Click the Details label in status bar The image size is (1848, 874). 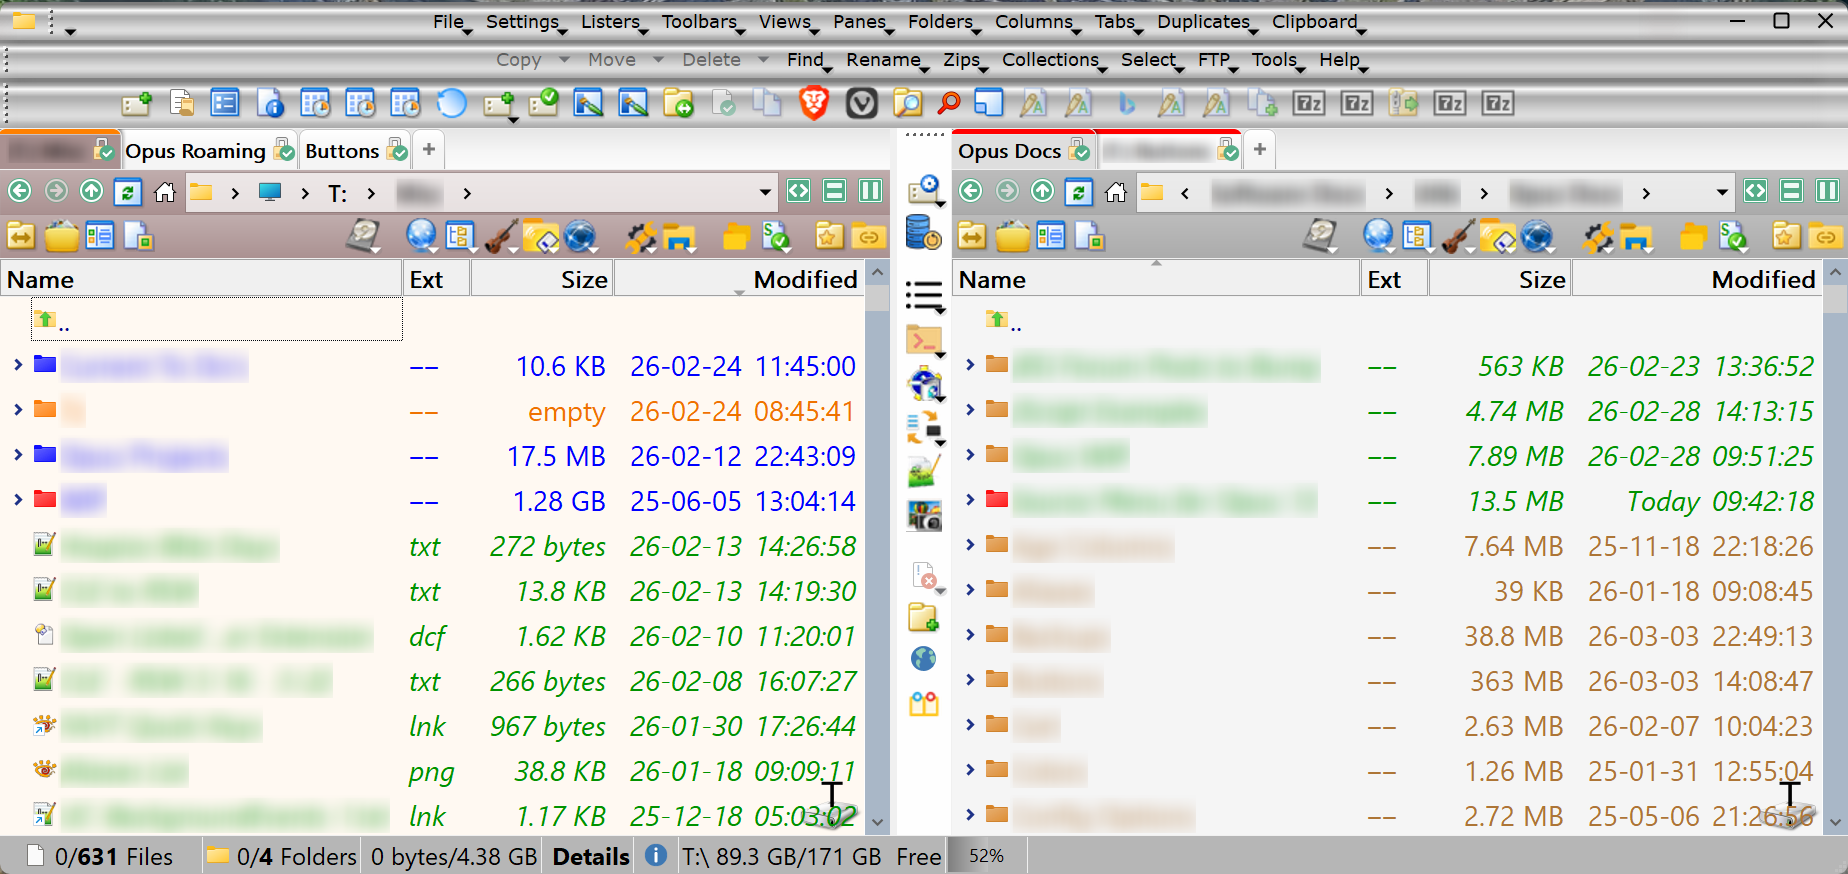point(591,857)
